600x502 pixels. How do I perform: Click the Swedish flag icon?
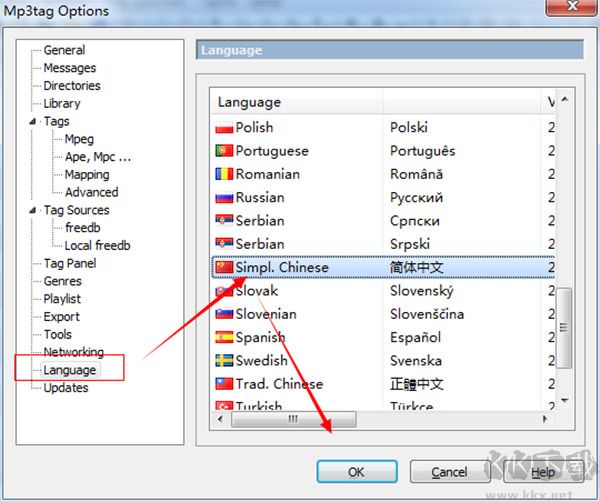tap(224, 360)
